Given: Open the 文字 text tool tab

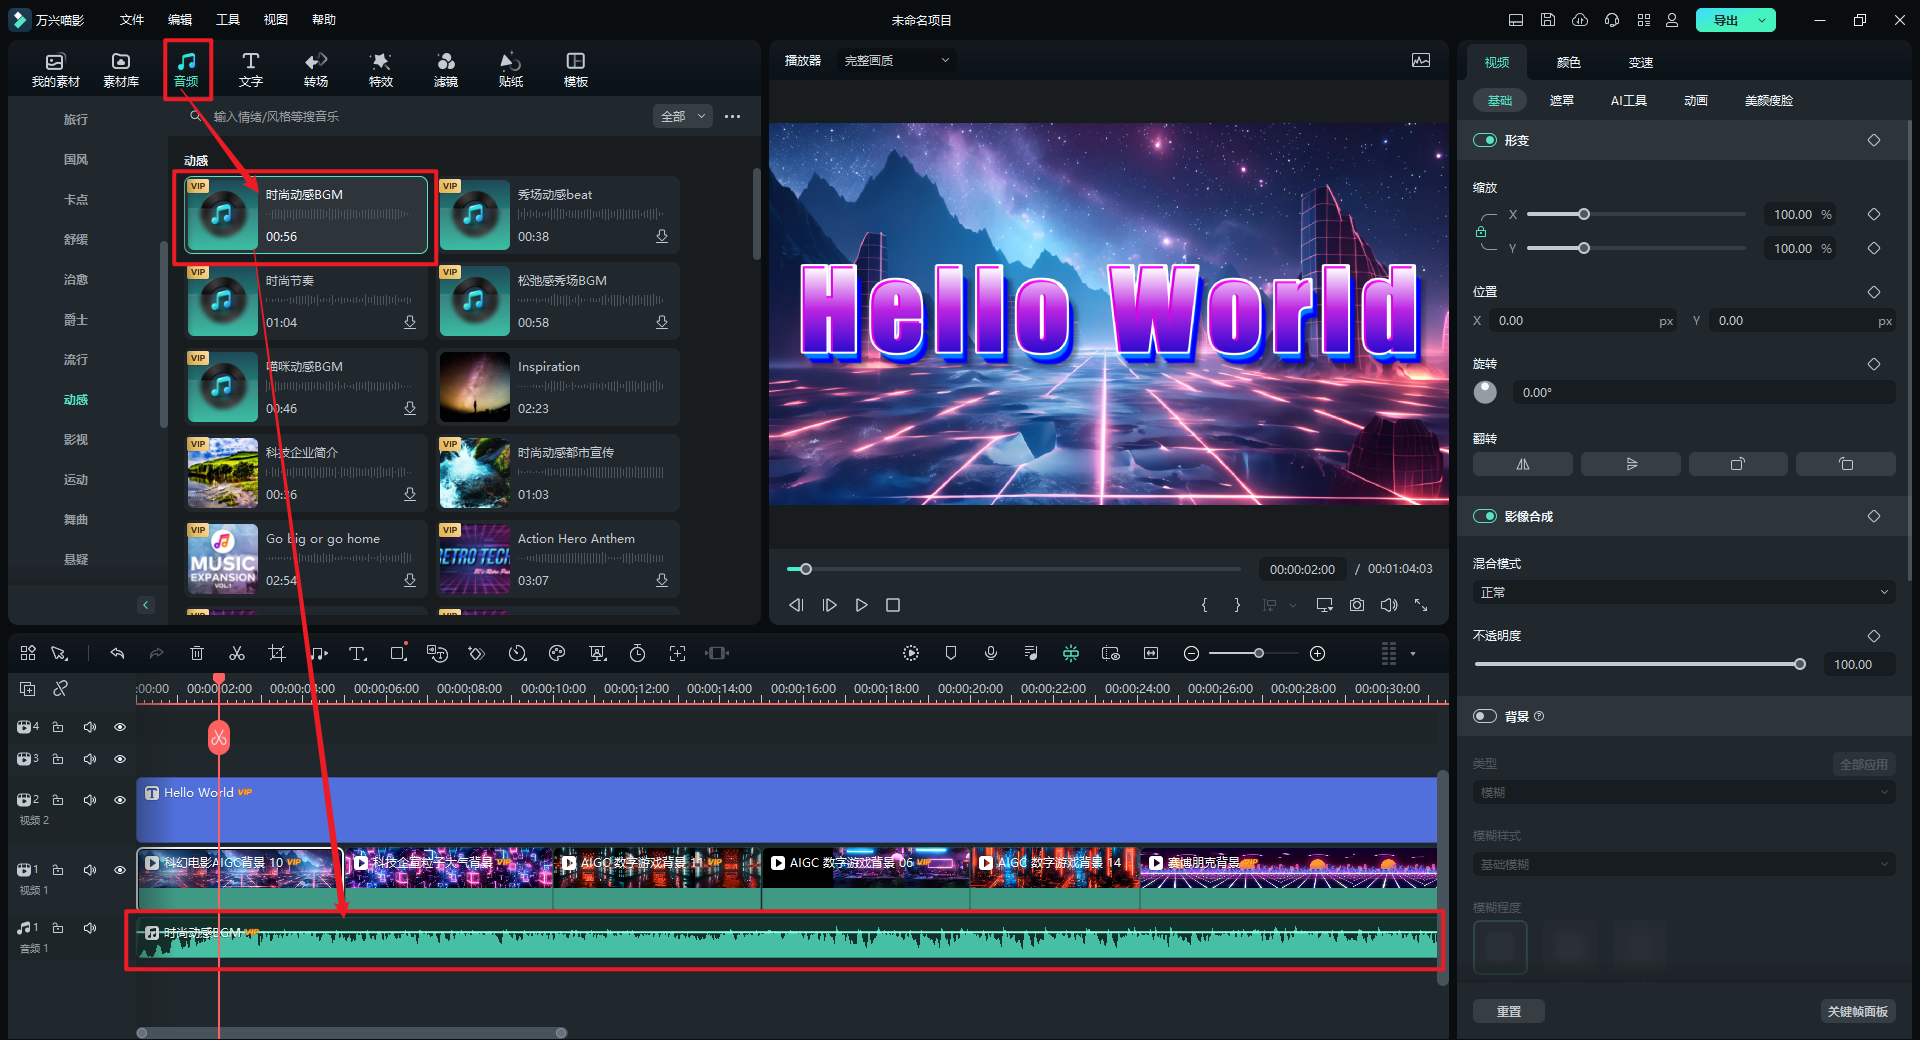Looking at the screenshot, I should point(250,69).
